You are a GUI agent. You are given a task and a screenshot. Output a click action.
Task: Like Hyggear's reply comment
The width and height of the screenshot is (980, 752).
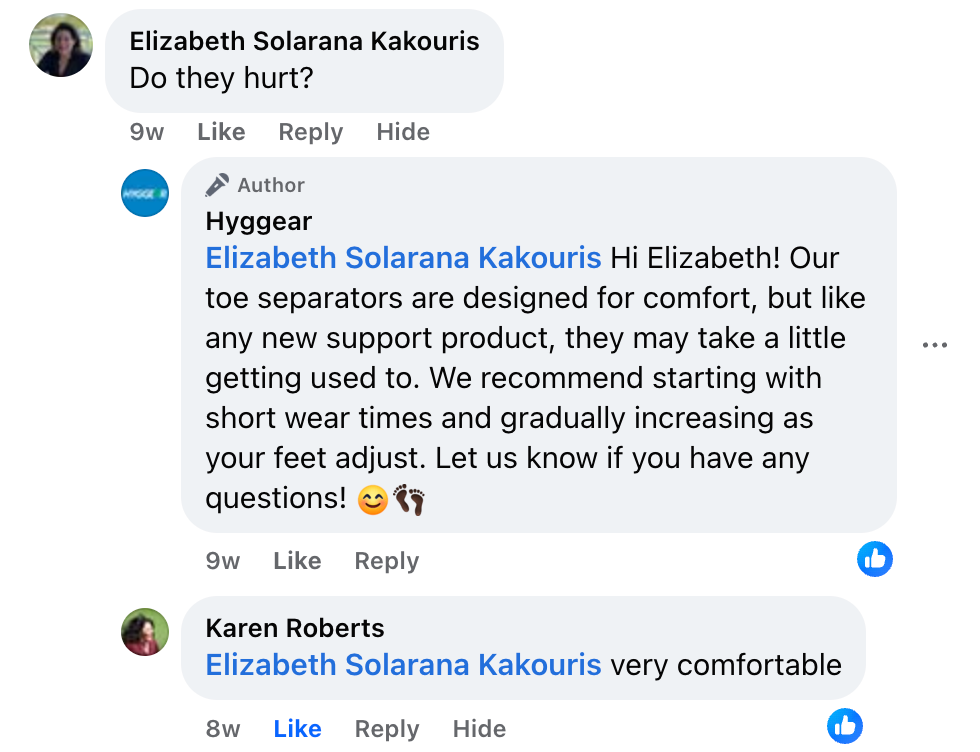pyautogui.click(x=297, y=561)
